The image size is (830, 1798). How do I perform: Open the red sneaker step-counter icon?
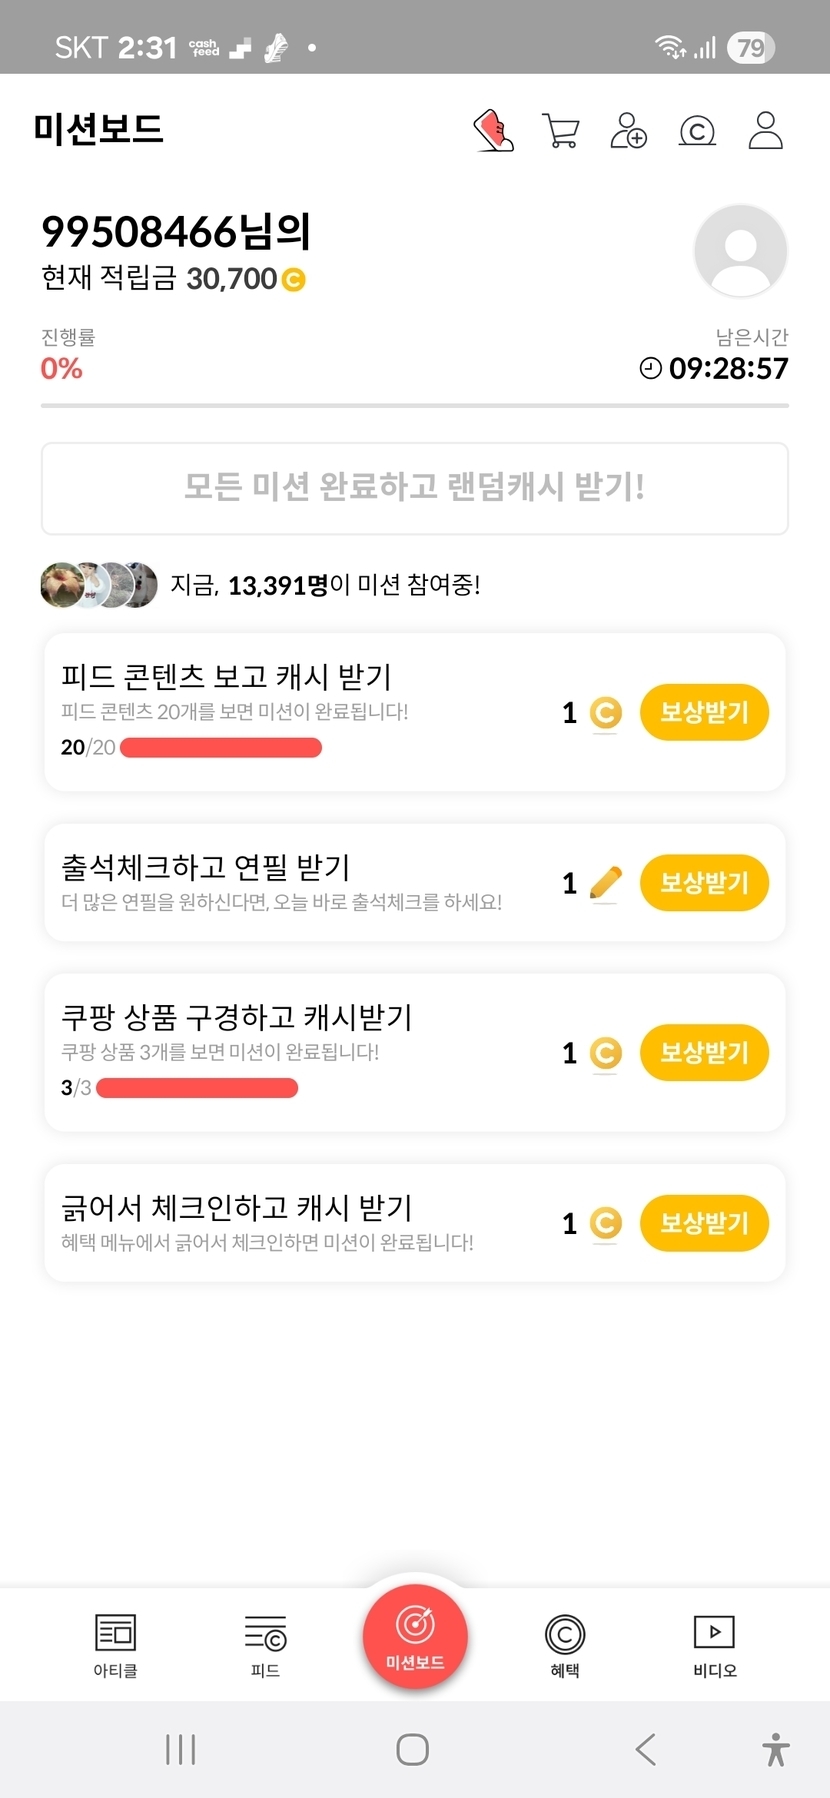[x=493, y=131]
